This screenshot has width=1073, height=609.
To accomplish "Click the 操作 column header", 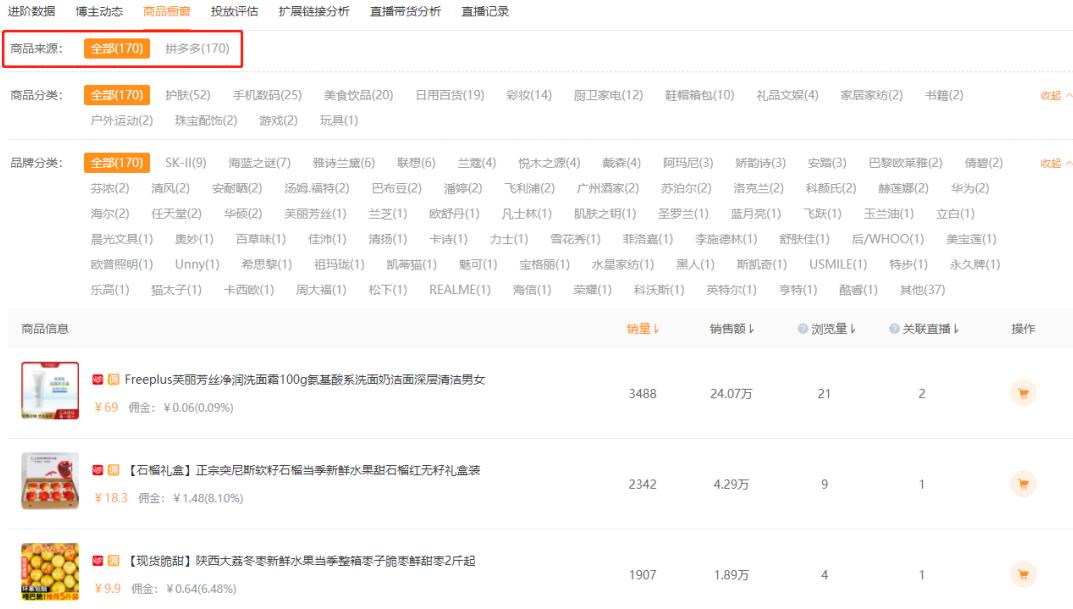I will click(x=1023, y=328).
